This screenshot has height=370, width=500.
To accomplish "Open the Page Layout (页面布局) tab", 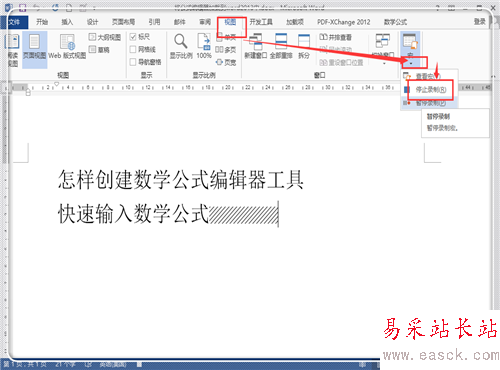I will tap(123, 22).
